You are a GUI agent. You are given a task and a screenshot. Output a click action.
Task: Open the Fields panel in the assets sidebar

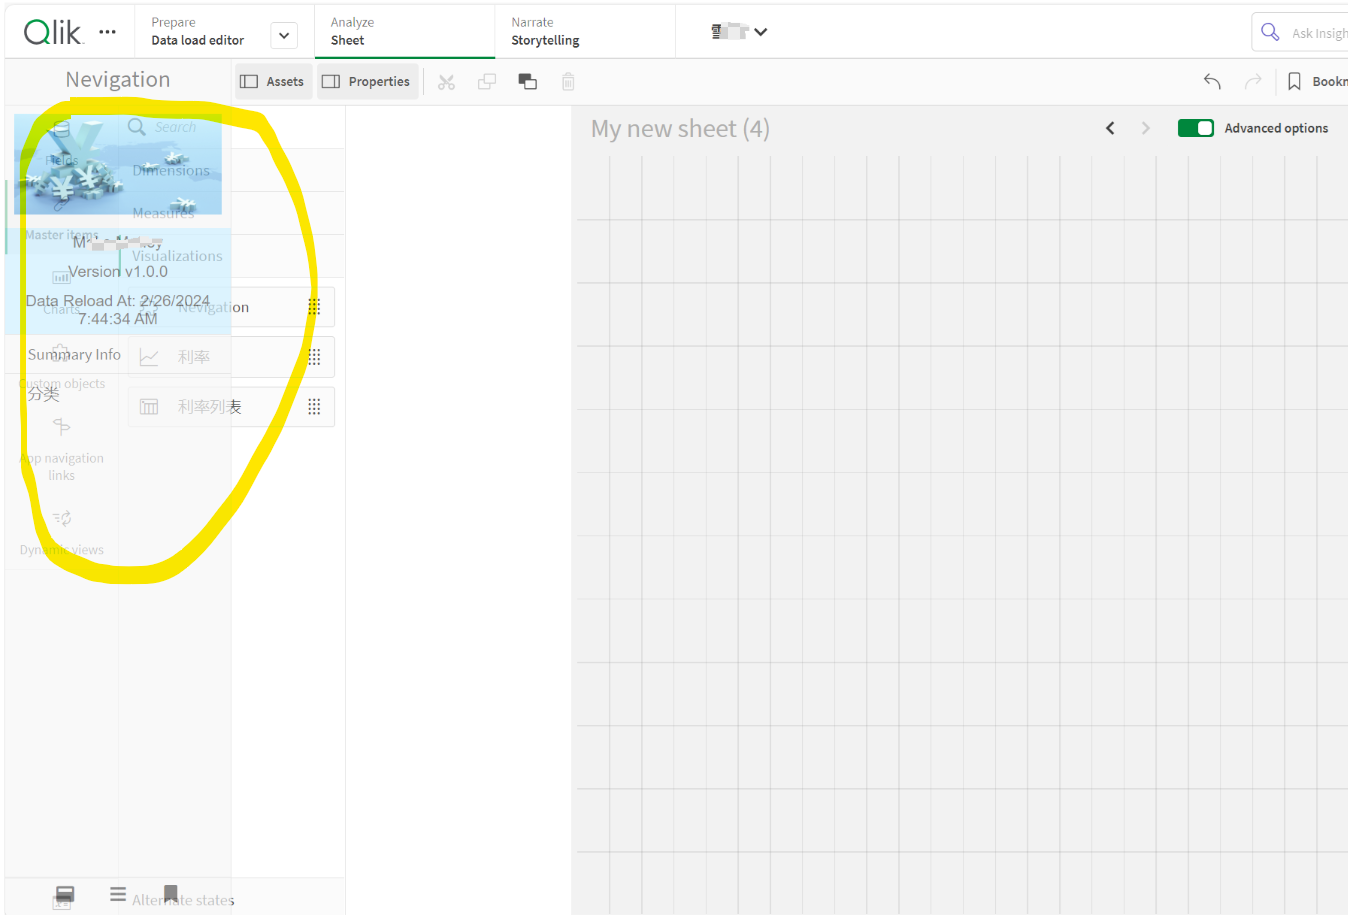[x=61, y=143]
